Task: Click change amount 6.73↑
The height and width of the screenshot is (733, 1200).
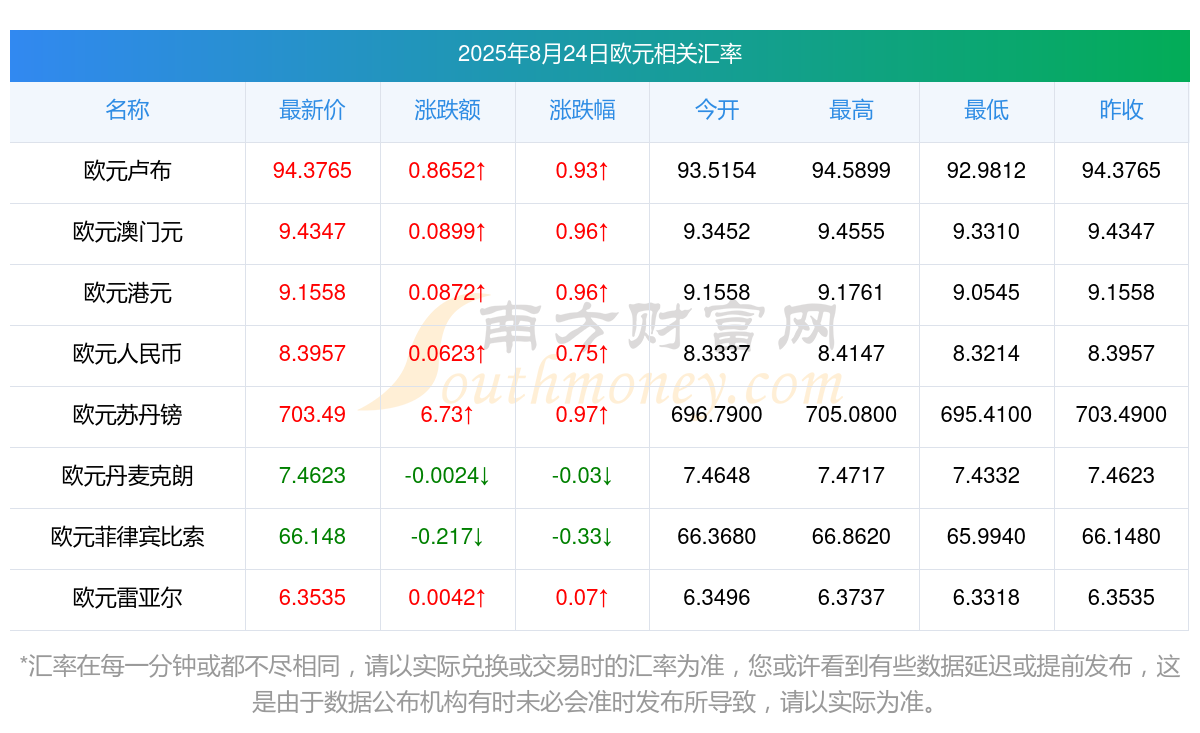Action: (447, 415)
